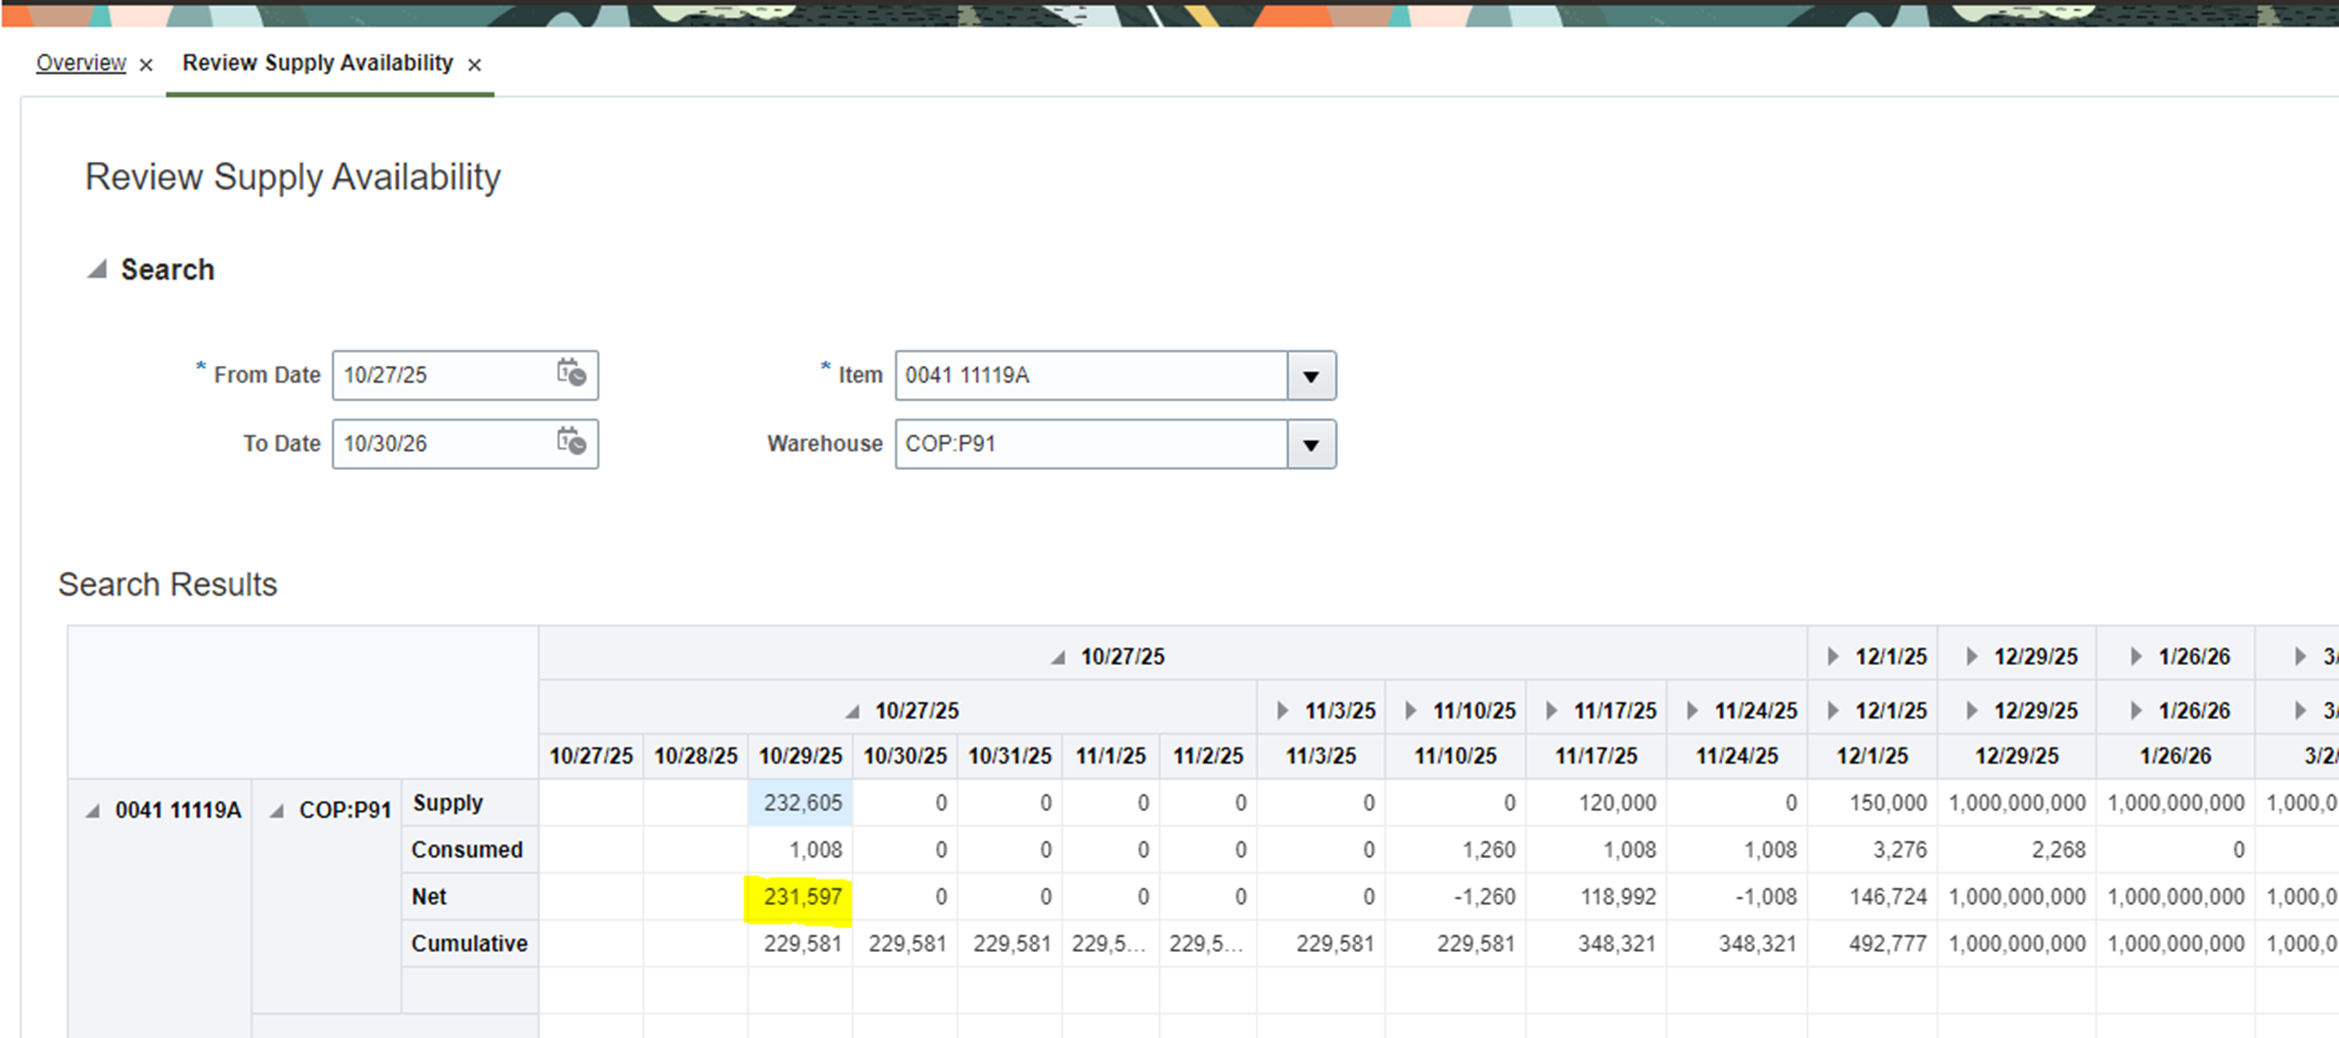Close the Review Supply Availability tab

tap(475, 65)
